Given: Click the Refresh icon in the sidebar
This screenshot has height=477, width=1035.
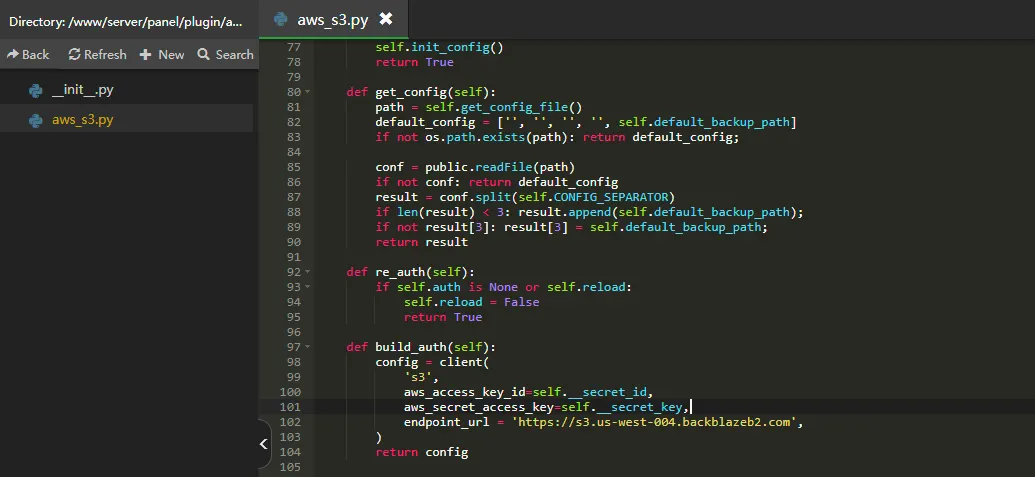Looking at the screenshot, I should pos(75,54).
